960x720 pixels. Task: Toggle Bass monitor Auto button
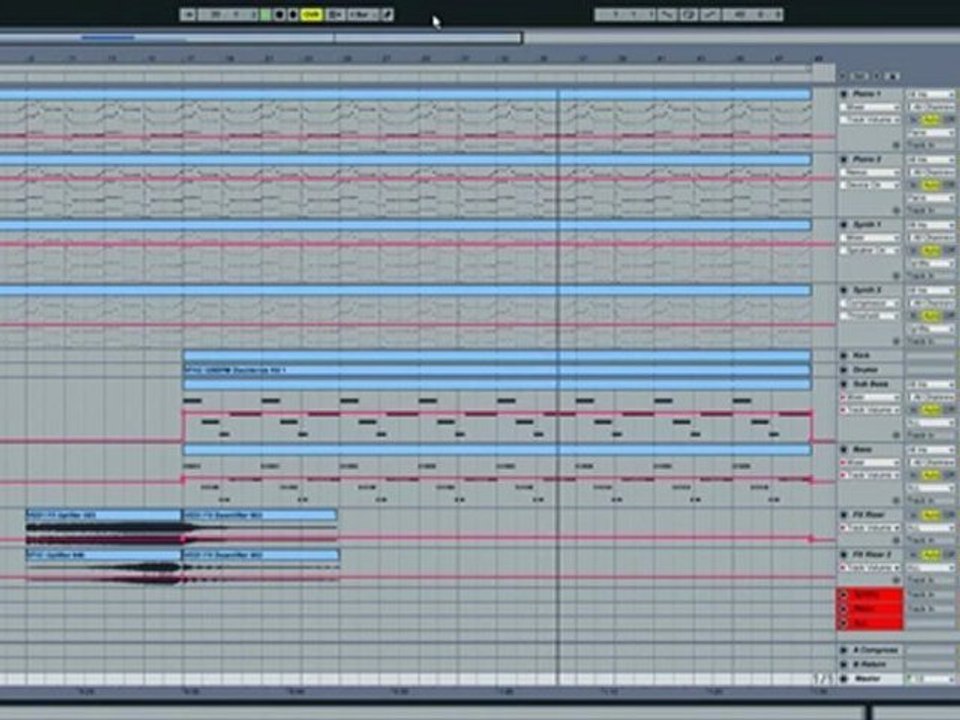tap(931, 476)
